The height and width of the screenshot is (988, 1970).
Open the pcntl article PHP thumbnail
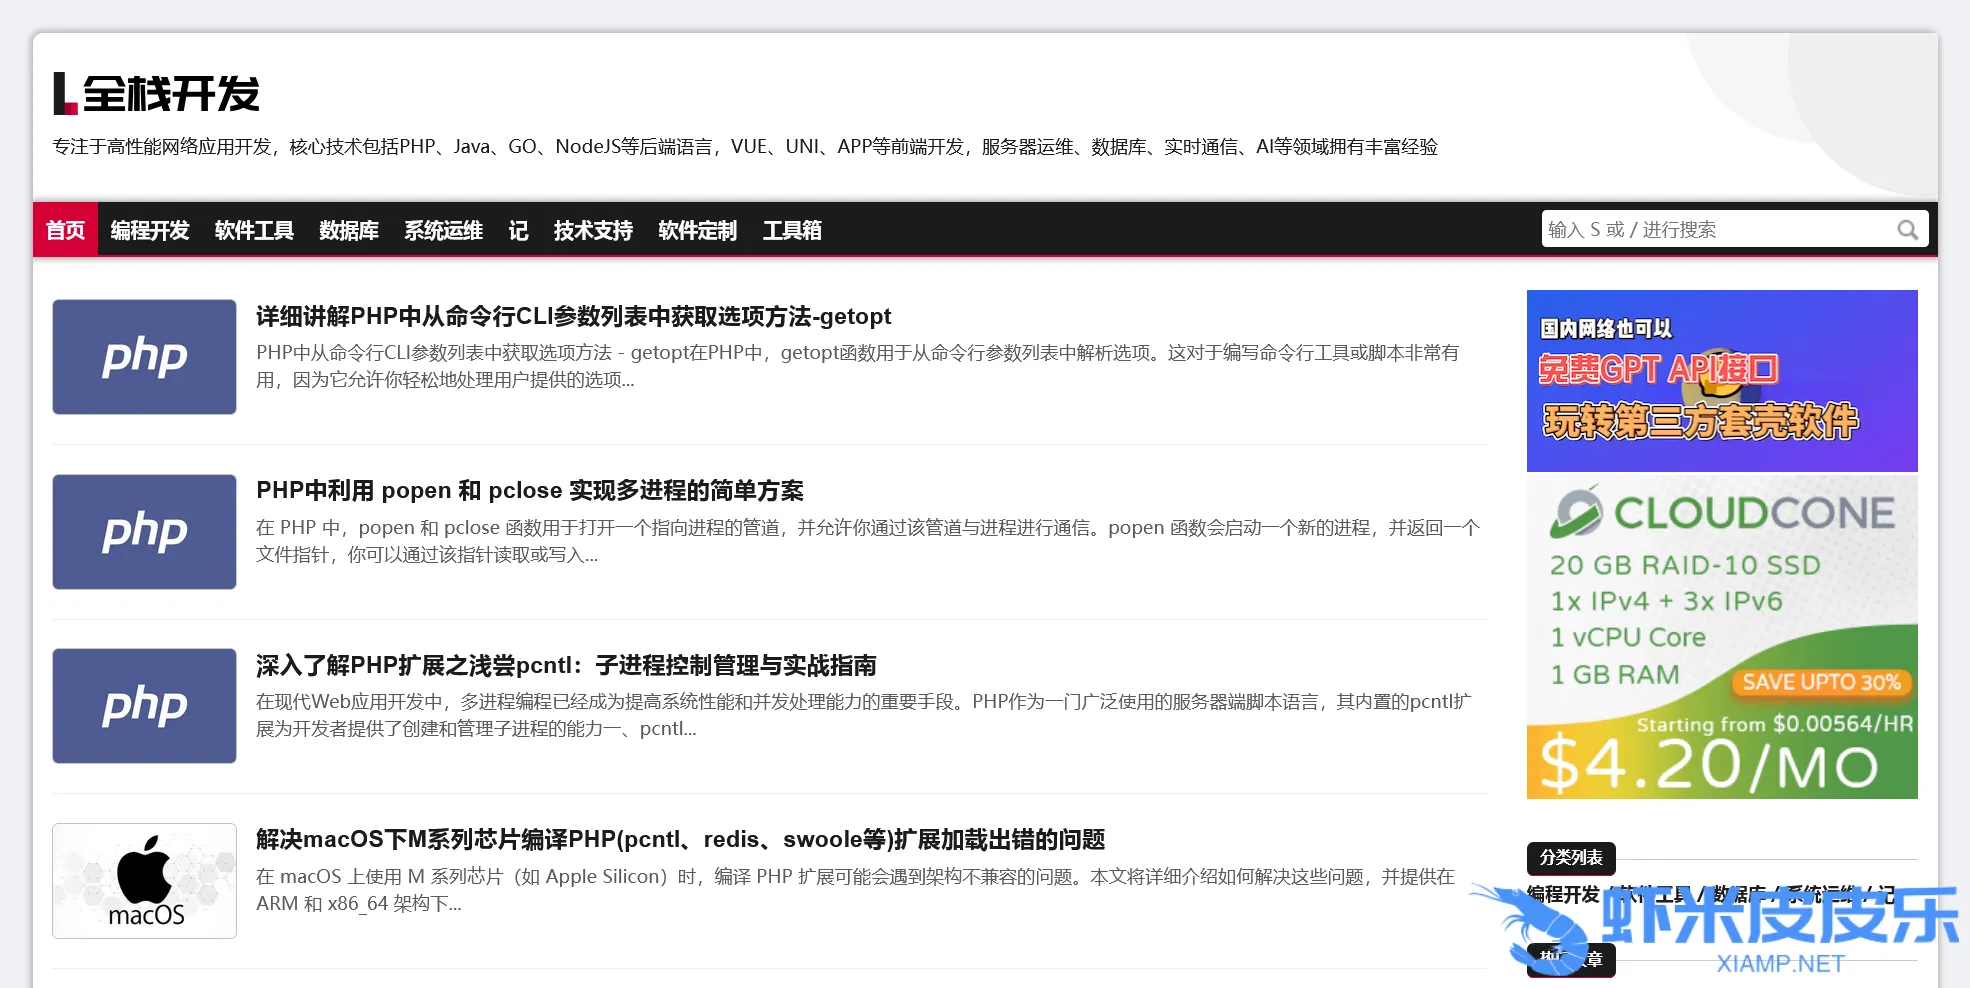click(x=145, y=706)
